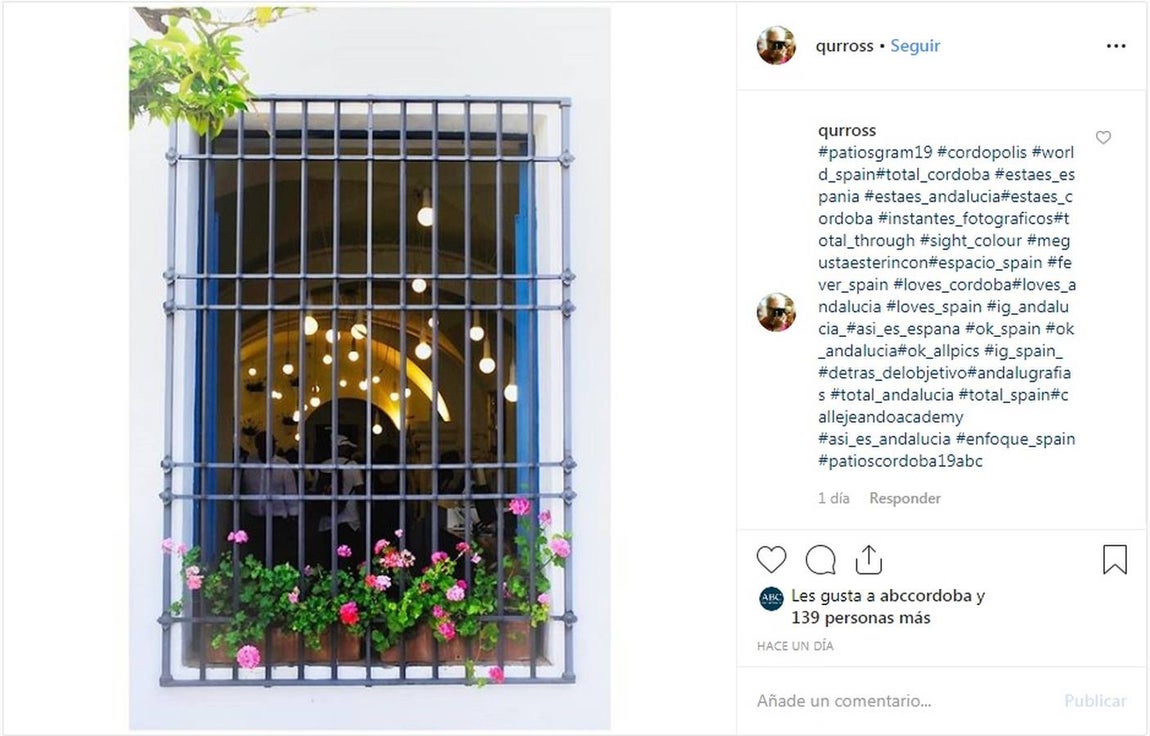Open the three-dot more options menu
The image size is (1150, 736).
pos(1116,46)
